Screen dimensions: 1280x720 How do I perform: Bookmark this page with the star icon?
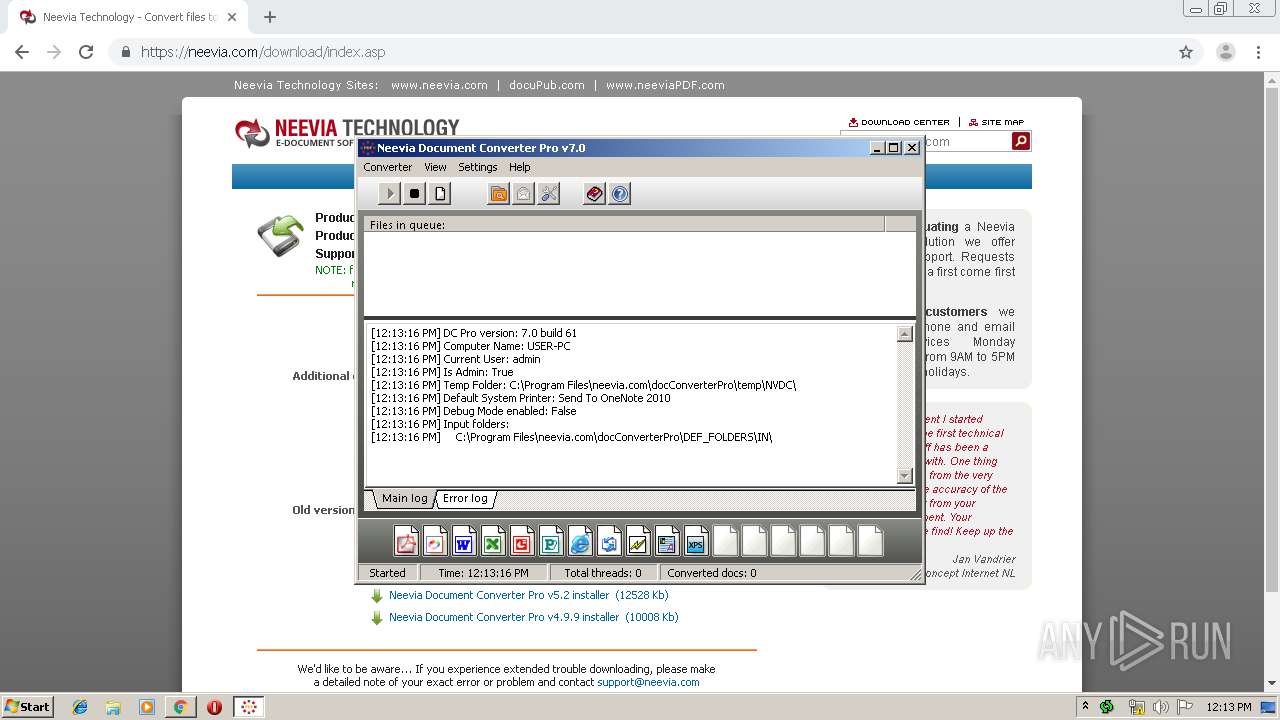tap(1186, 52)
